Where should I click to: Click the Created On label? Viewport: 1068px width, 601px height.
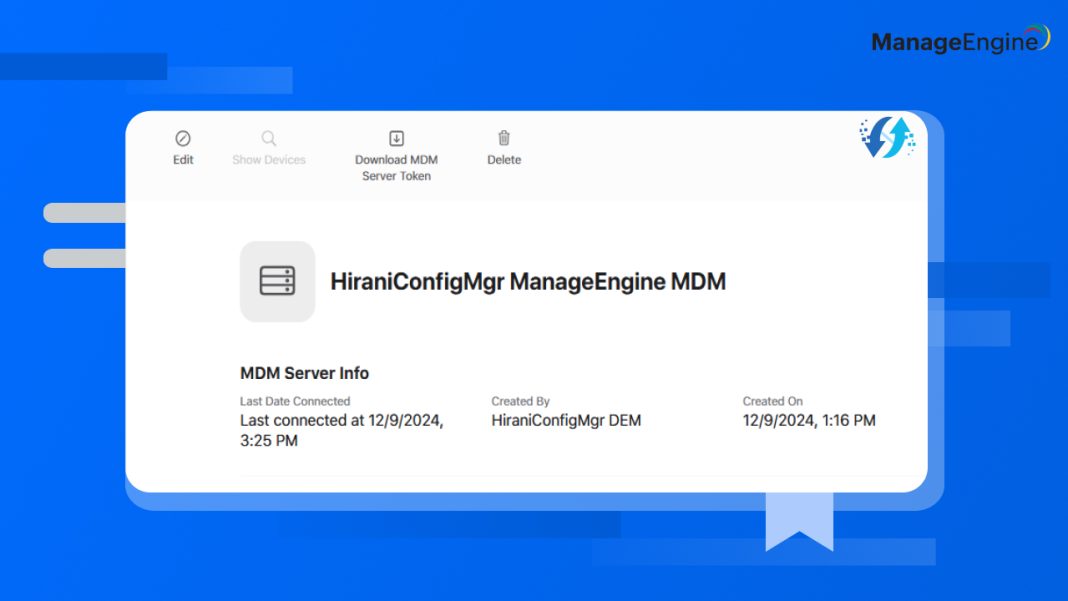(772, 401)
